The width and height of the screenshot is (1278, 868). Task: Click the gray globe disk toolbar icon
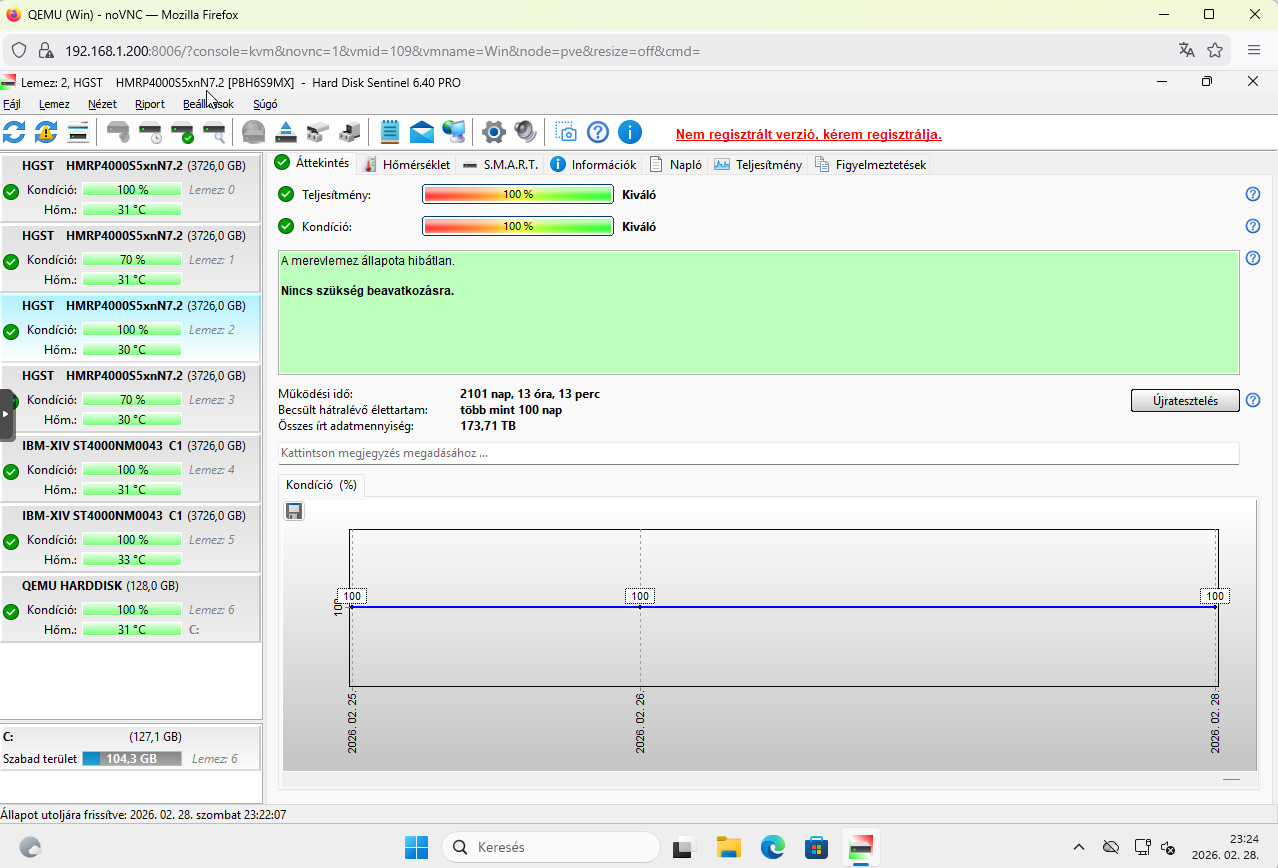[254, 132]
